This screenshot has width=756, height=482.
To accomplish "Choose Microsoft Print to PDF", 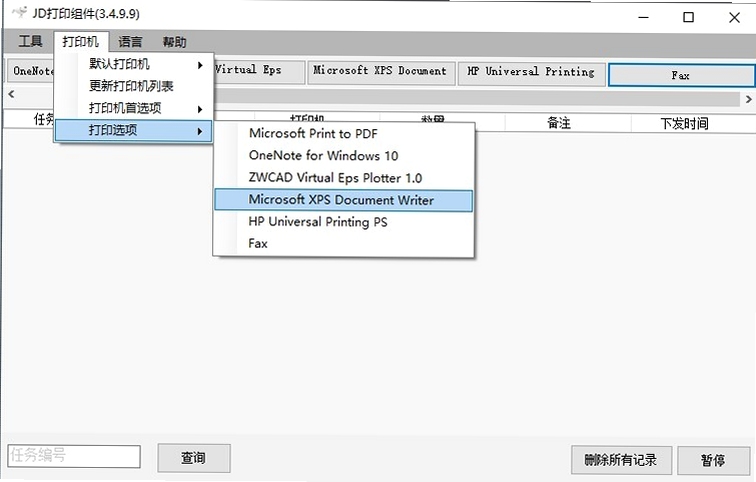I will pos(343,134).
